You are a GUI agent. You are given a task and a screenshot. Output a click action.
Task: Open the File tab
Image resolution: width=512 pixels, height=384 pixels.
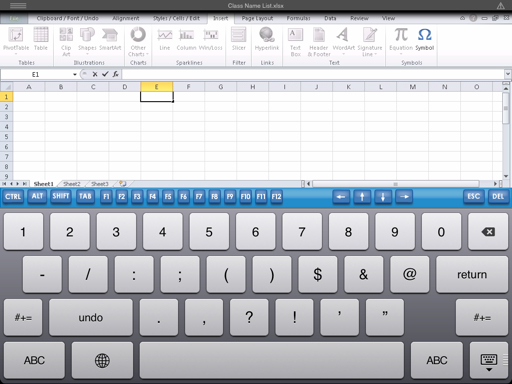click(14, 18)
